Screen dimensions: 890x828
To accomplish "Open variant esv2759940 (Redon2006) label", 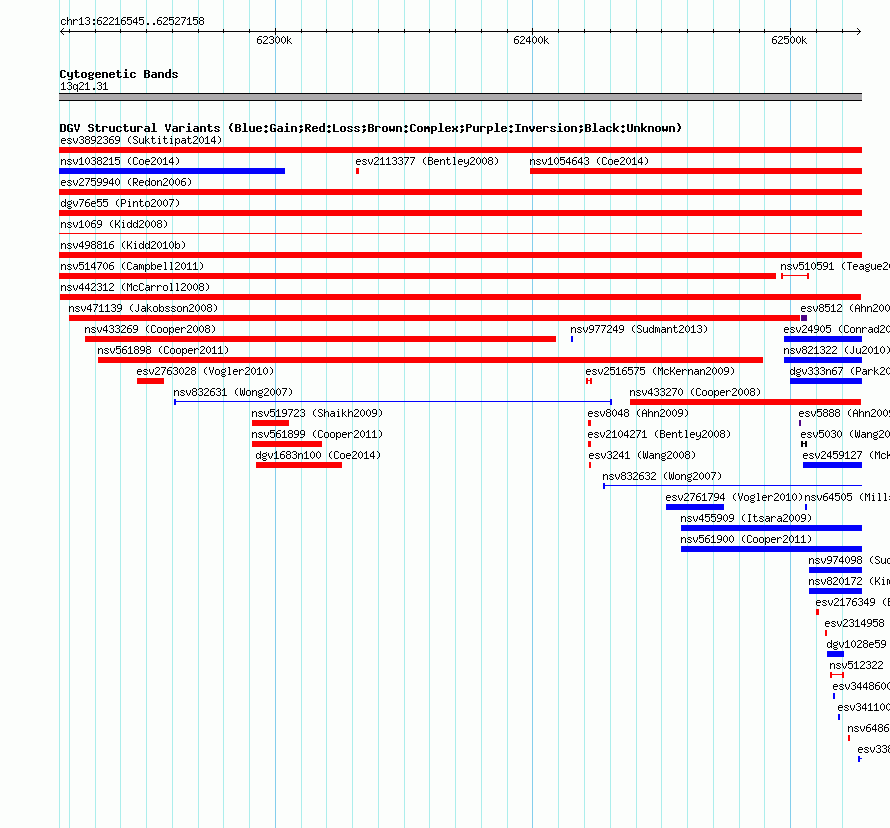I will [x=126, y=182].
